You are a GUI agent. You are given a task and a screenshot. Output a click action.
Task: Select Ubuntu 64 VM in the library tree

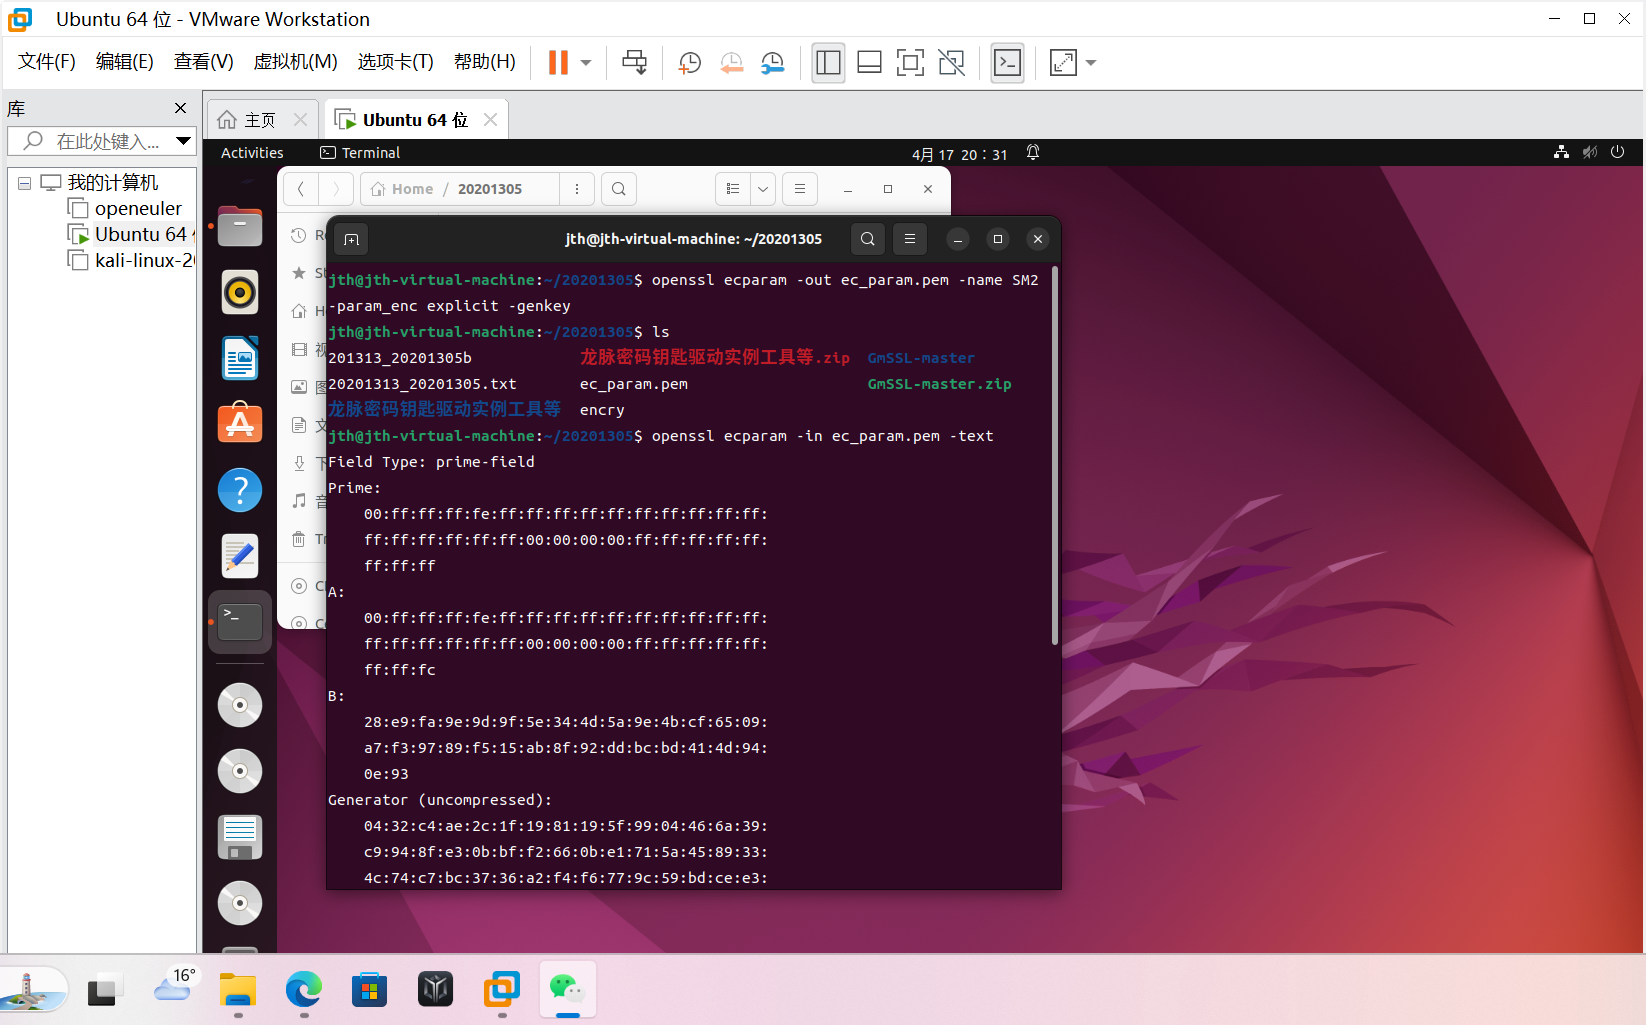[x=131, y=234]
